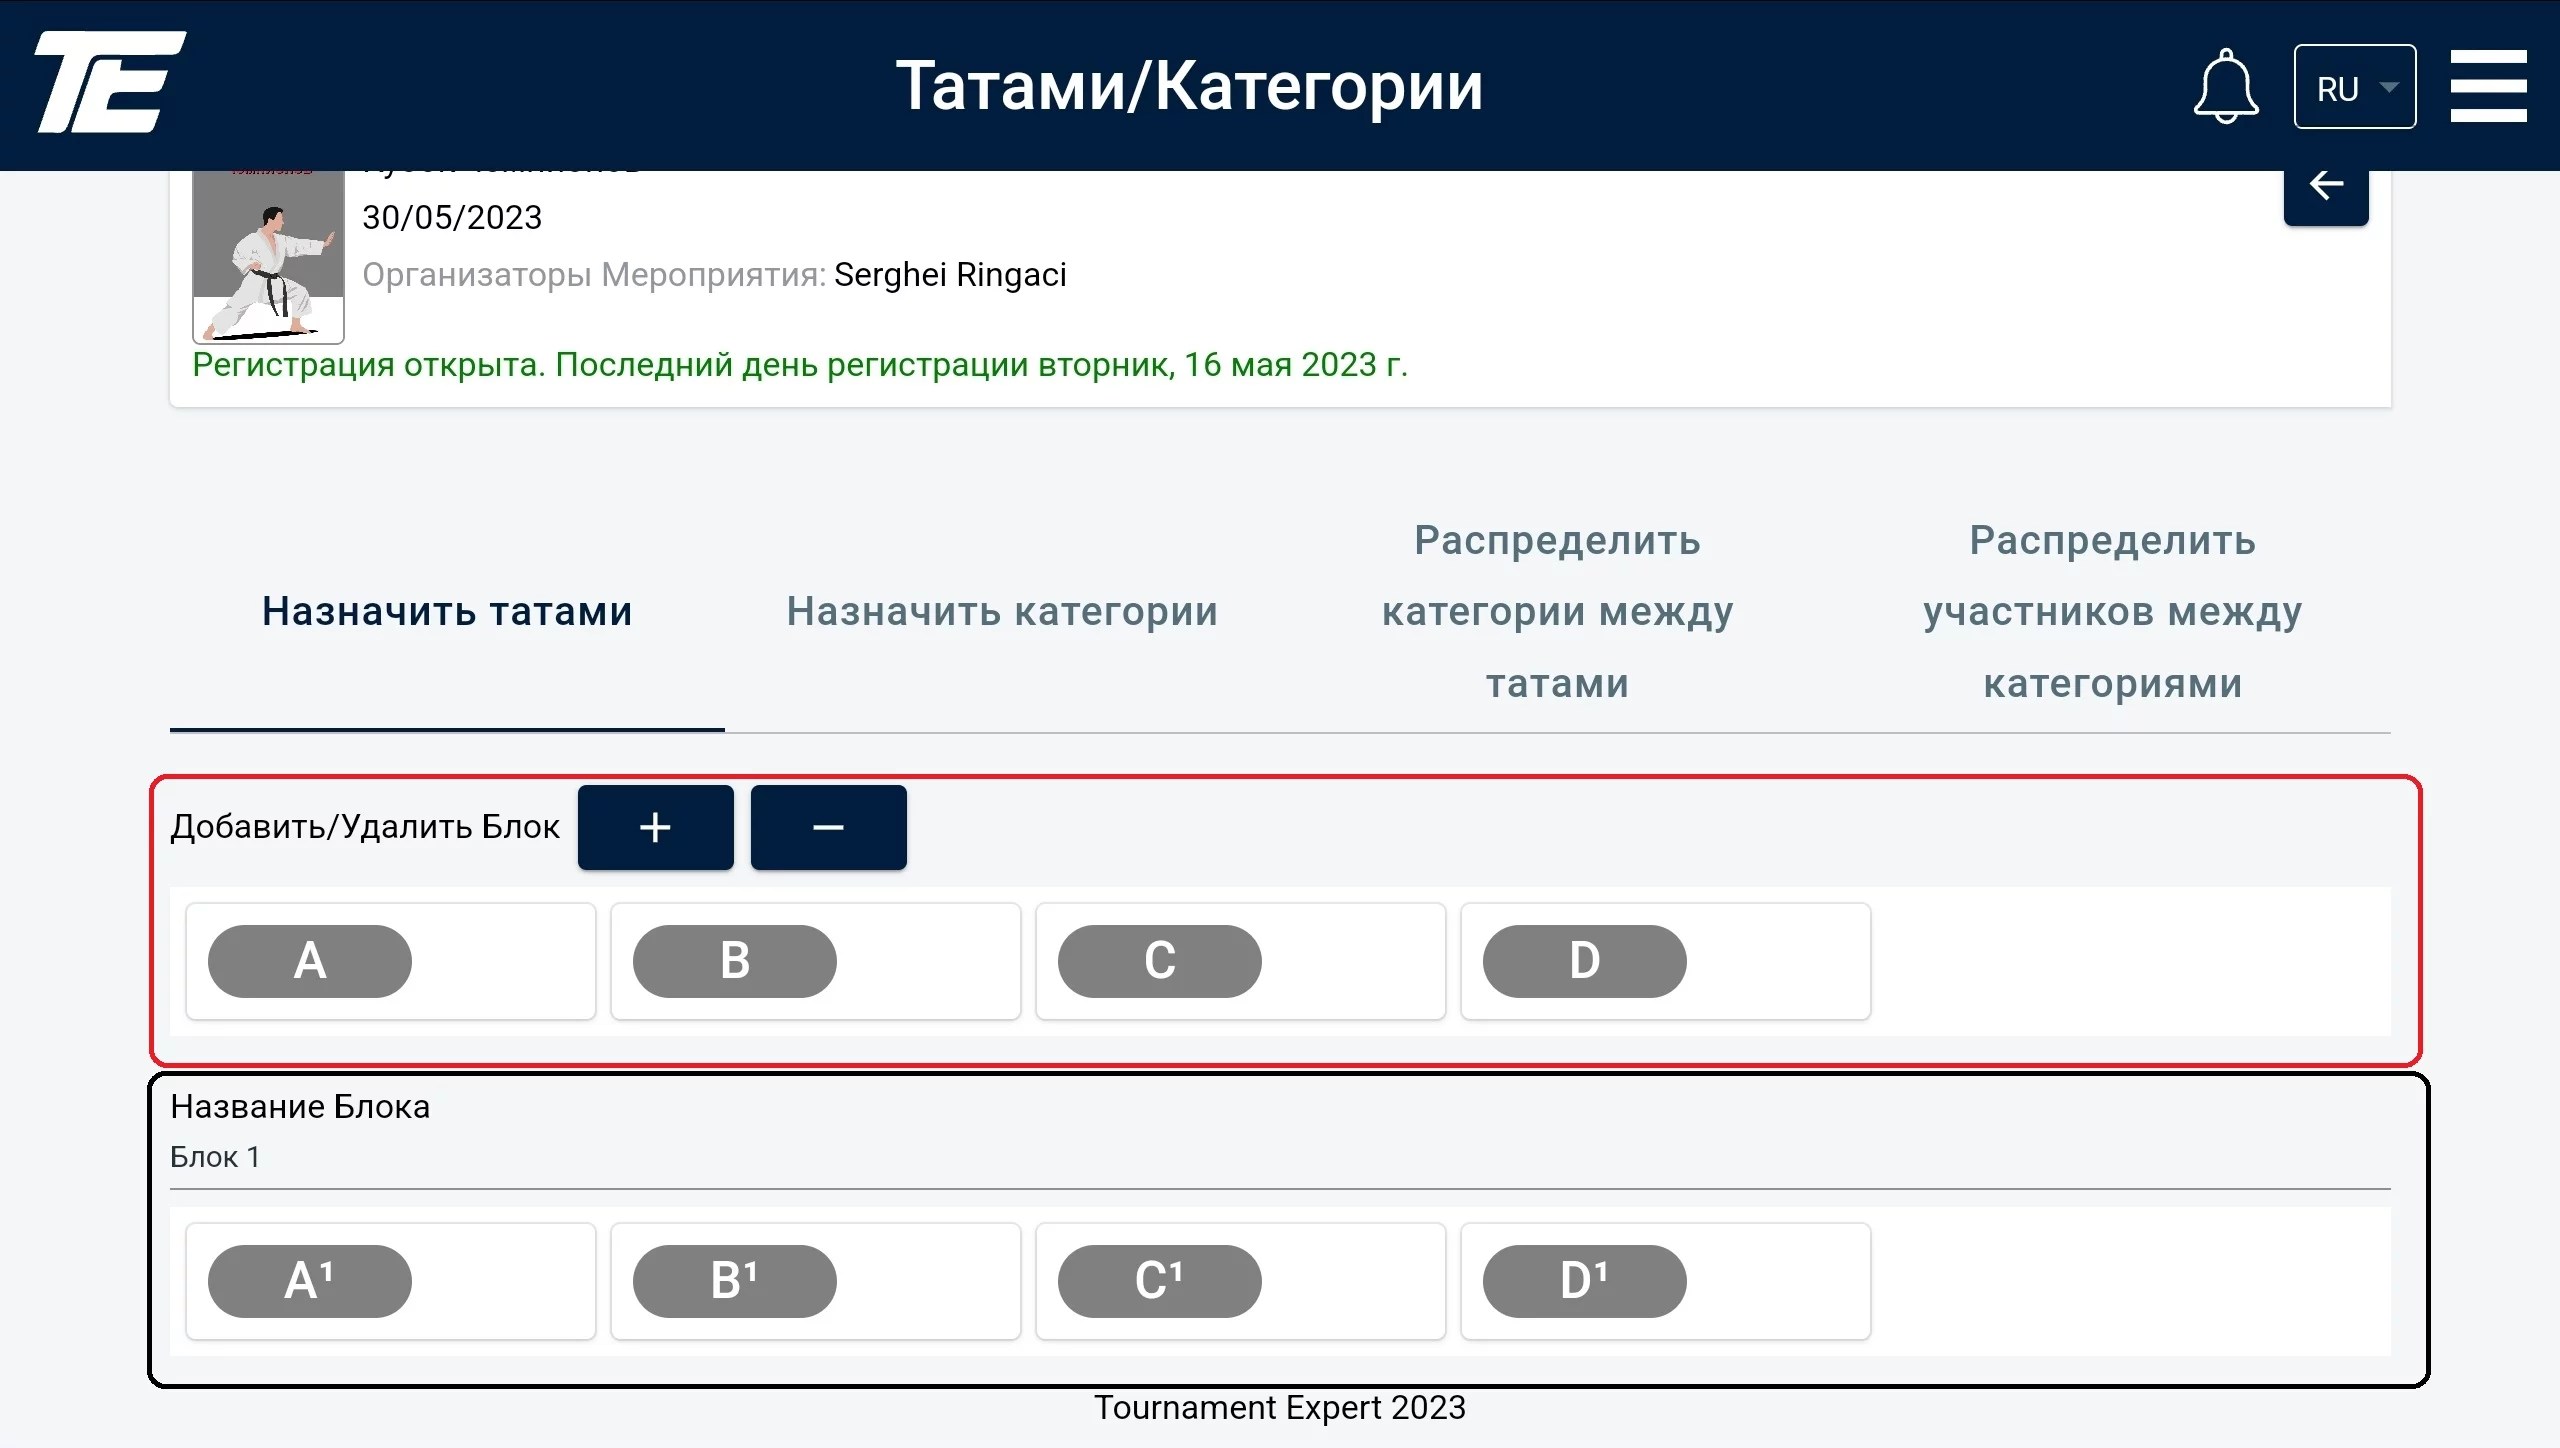
Task: Select tatami A¹ in Block 1
Action: 310,1281
